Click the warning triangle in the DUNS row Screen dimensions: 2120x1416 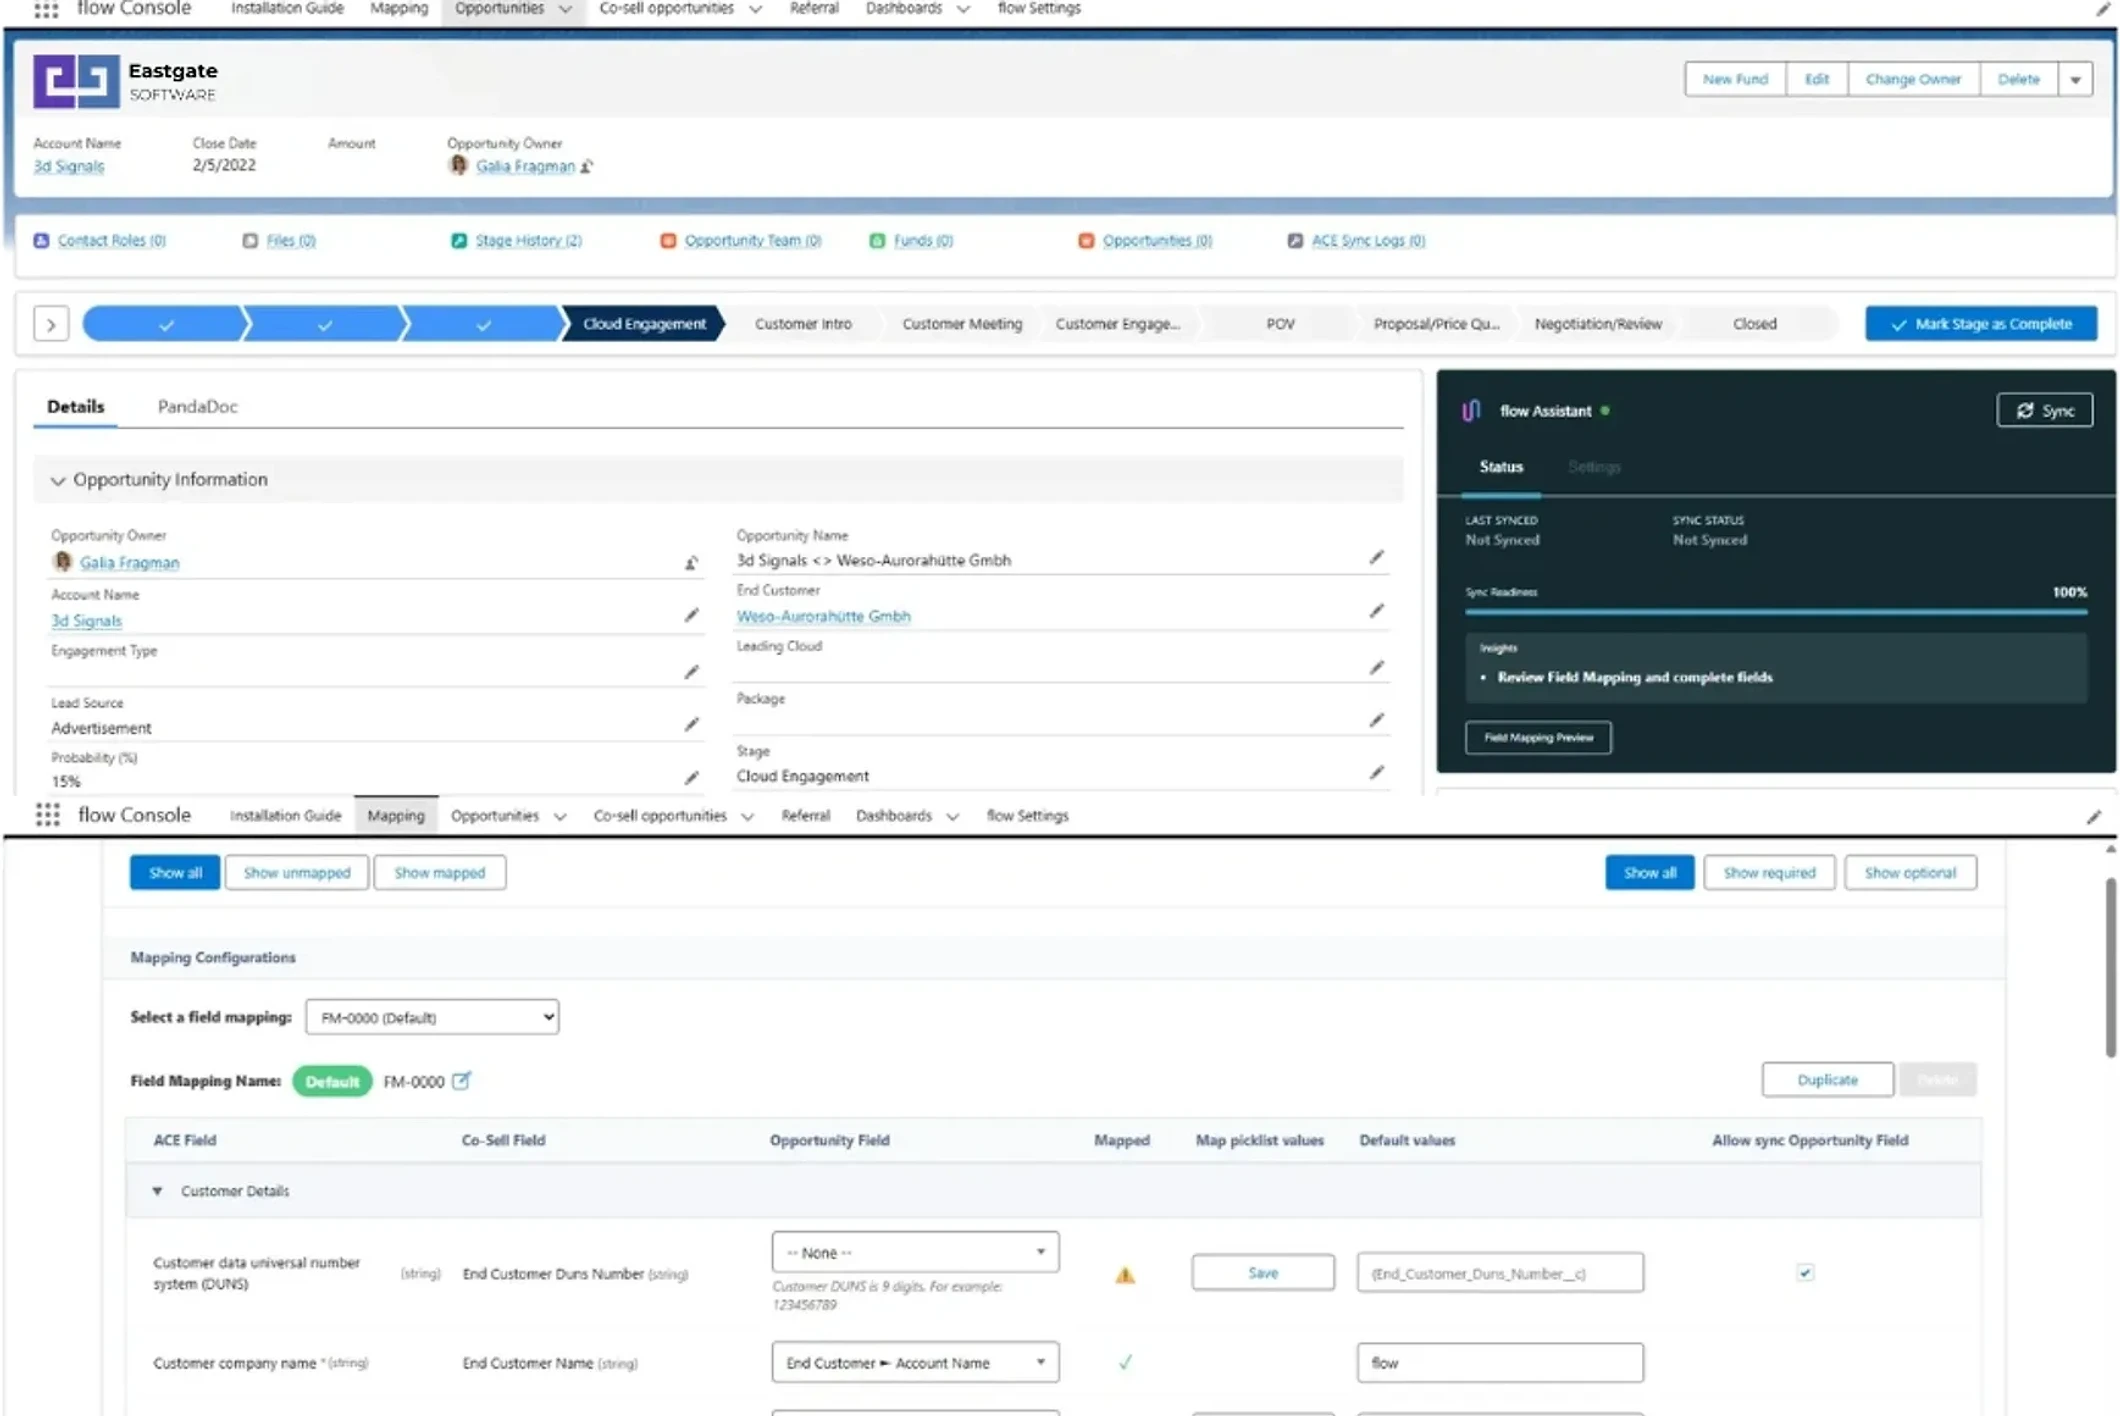tap(1125, 1275)
